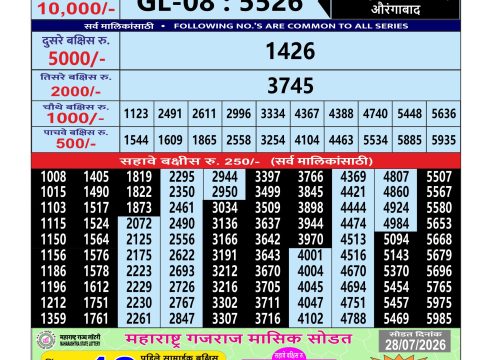Image resolution: width=480 pixels, height=360 pixels.
Task: Click the Aurangabad place name label
Action: (x=396, y=9)
